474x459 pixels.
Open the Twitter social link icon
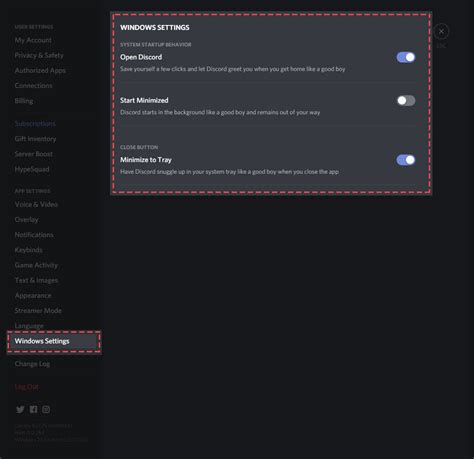[20, 409]
